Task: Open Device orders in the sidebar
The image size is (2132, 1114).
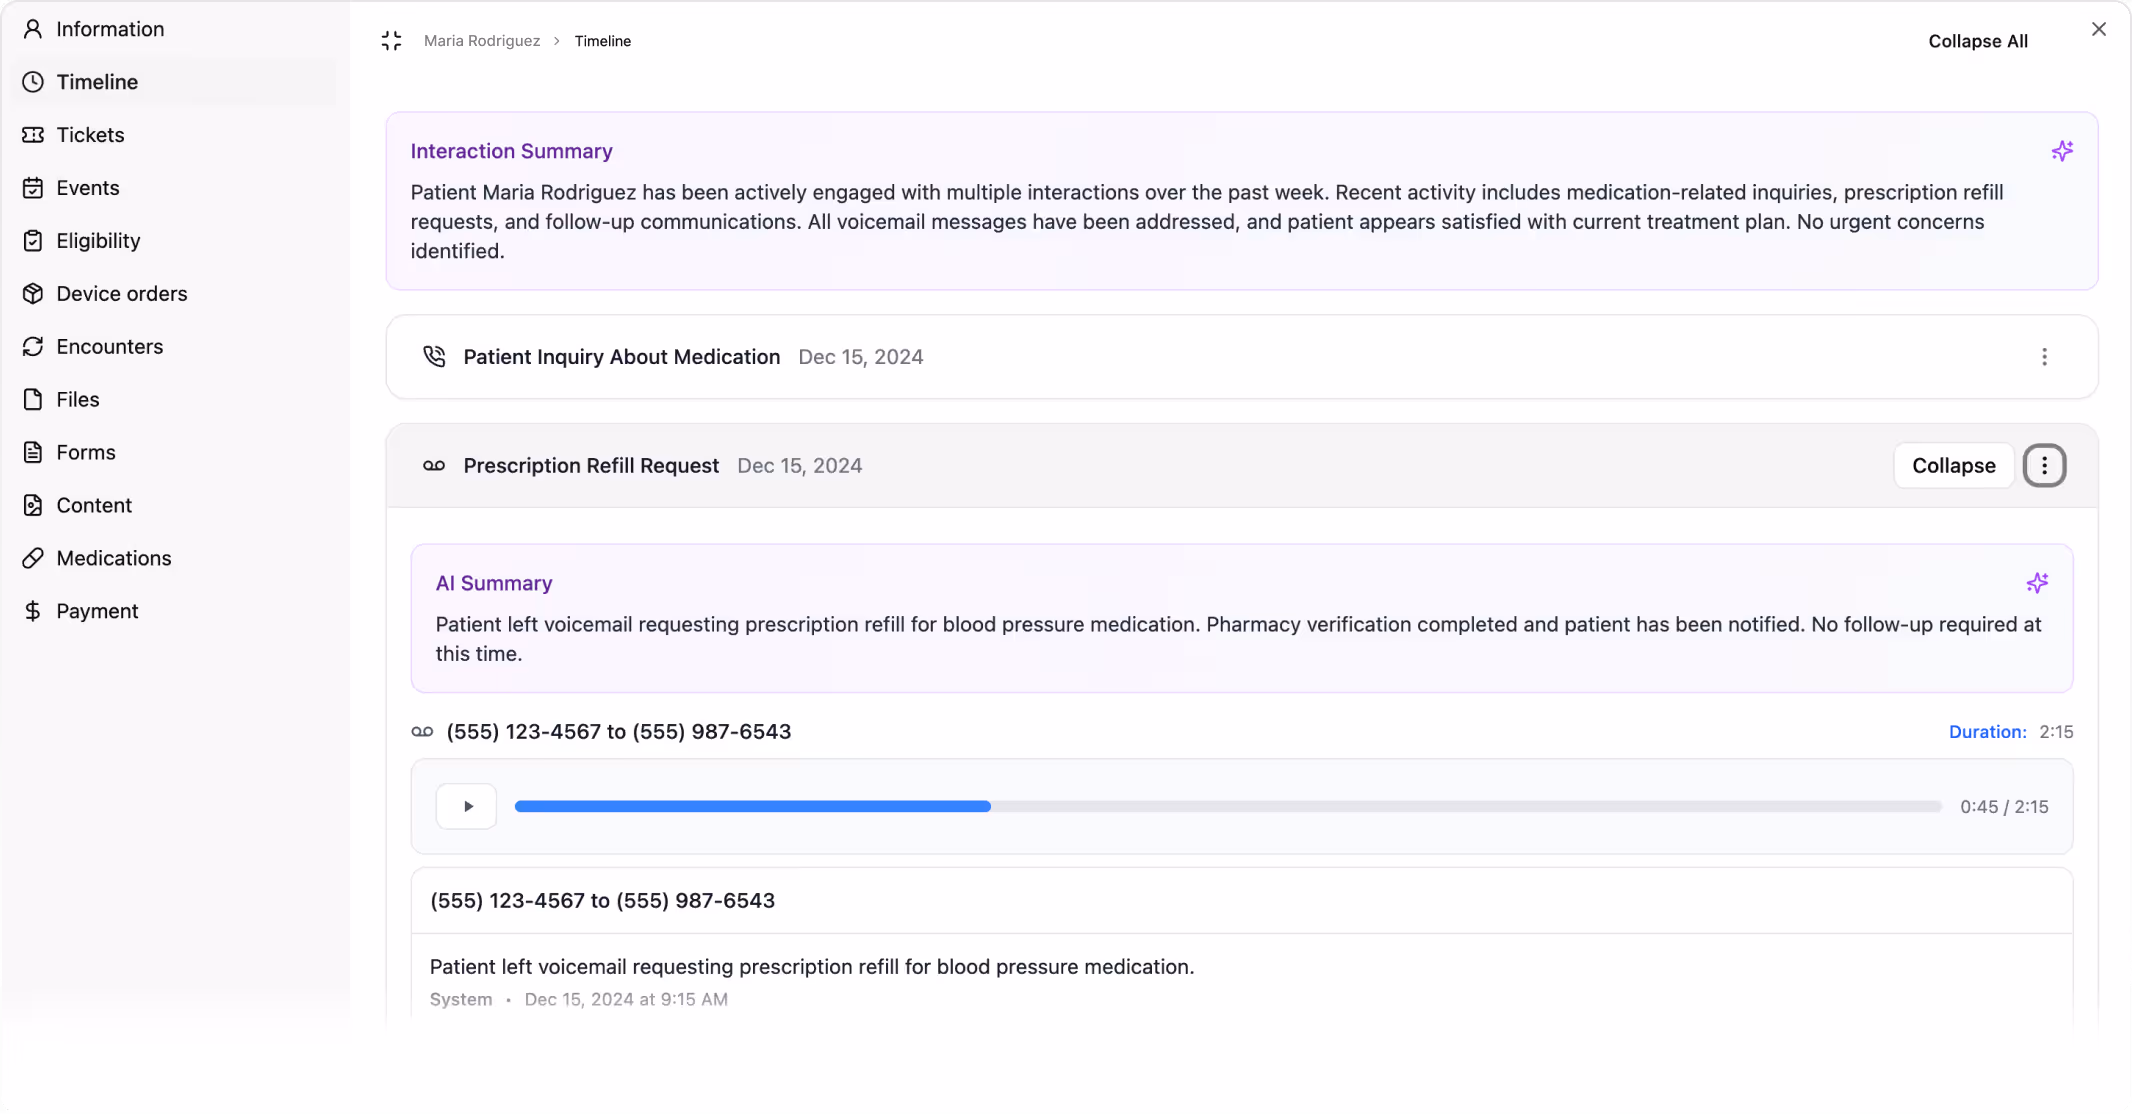Action: coord(121,294)
